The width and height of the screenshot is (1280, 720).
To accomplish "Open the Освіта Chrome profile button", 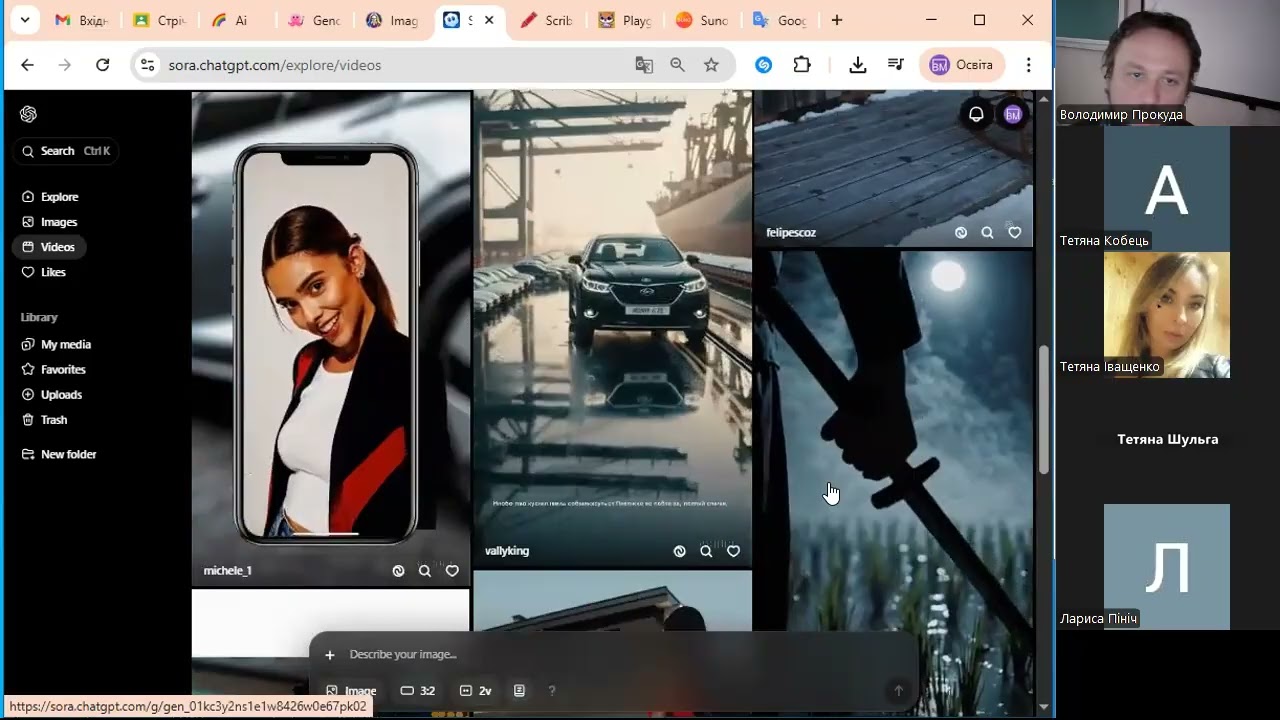I will (x=961, y=65).
